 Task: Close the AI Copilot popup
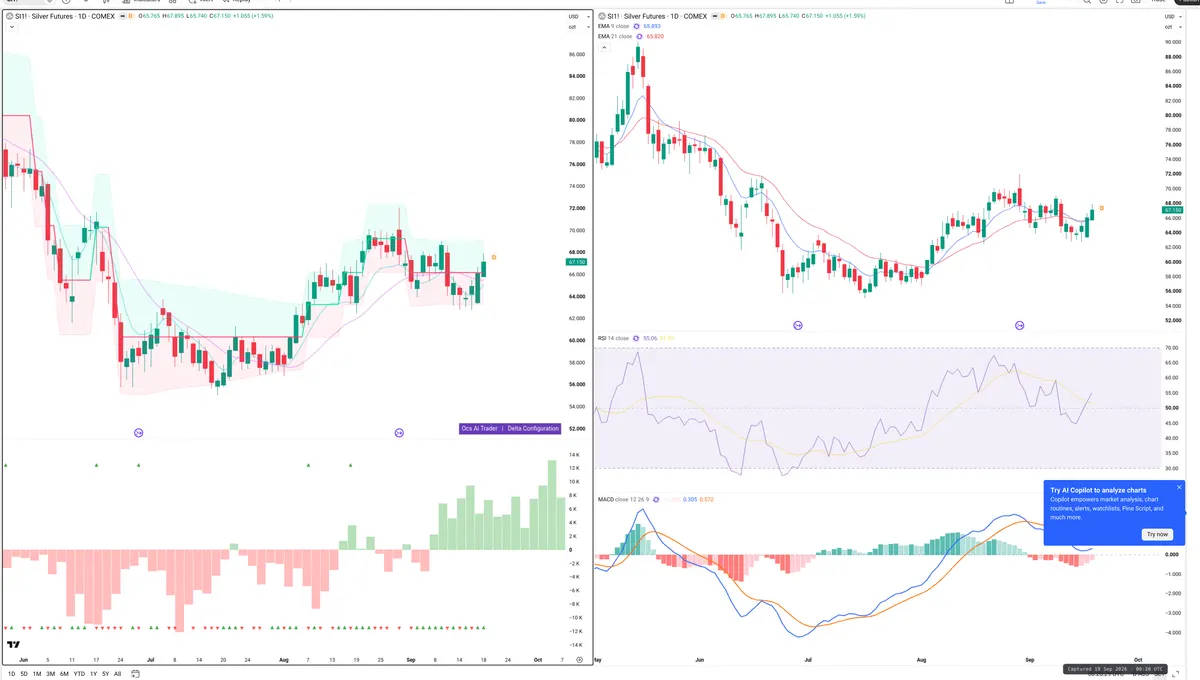1179,487
